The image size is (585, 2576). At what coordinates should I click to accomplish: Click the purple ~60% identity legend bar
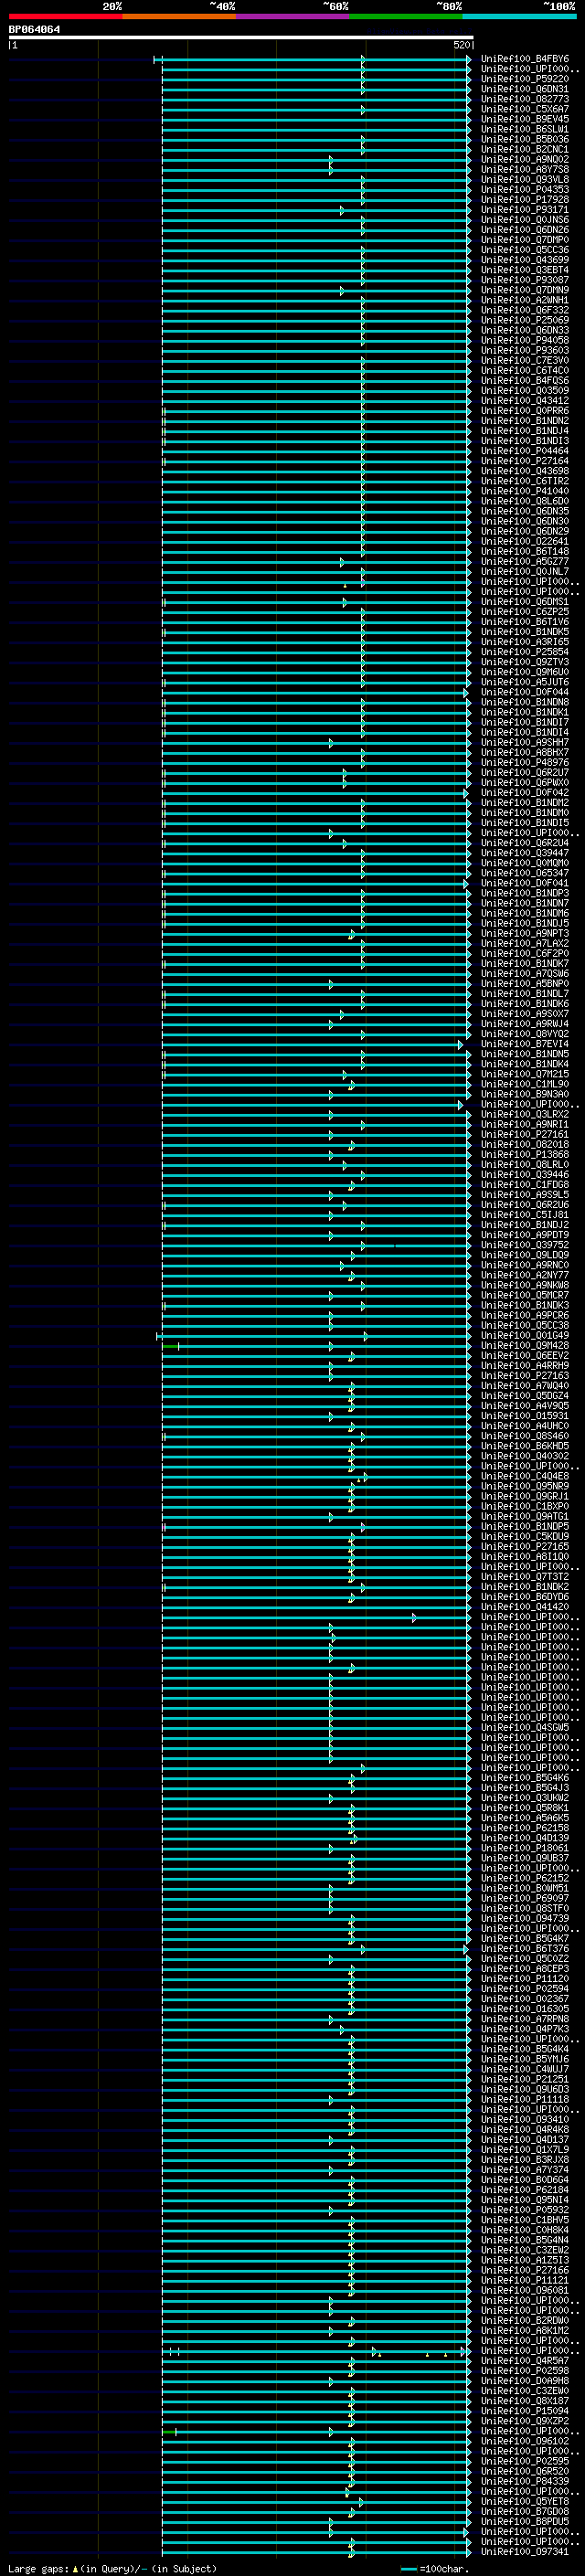[293, 16]
